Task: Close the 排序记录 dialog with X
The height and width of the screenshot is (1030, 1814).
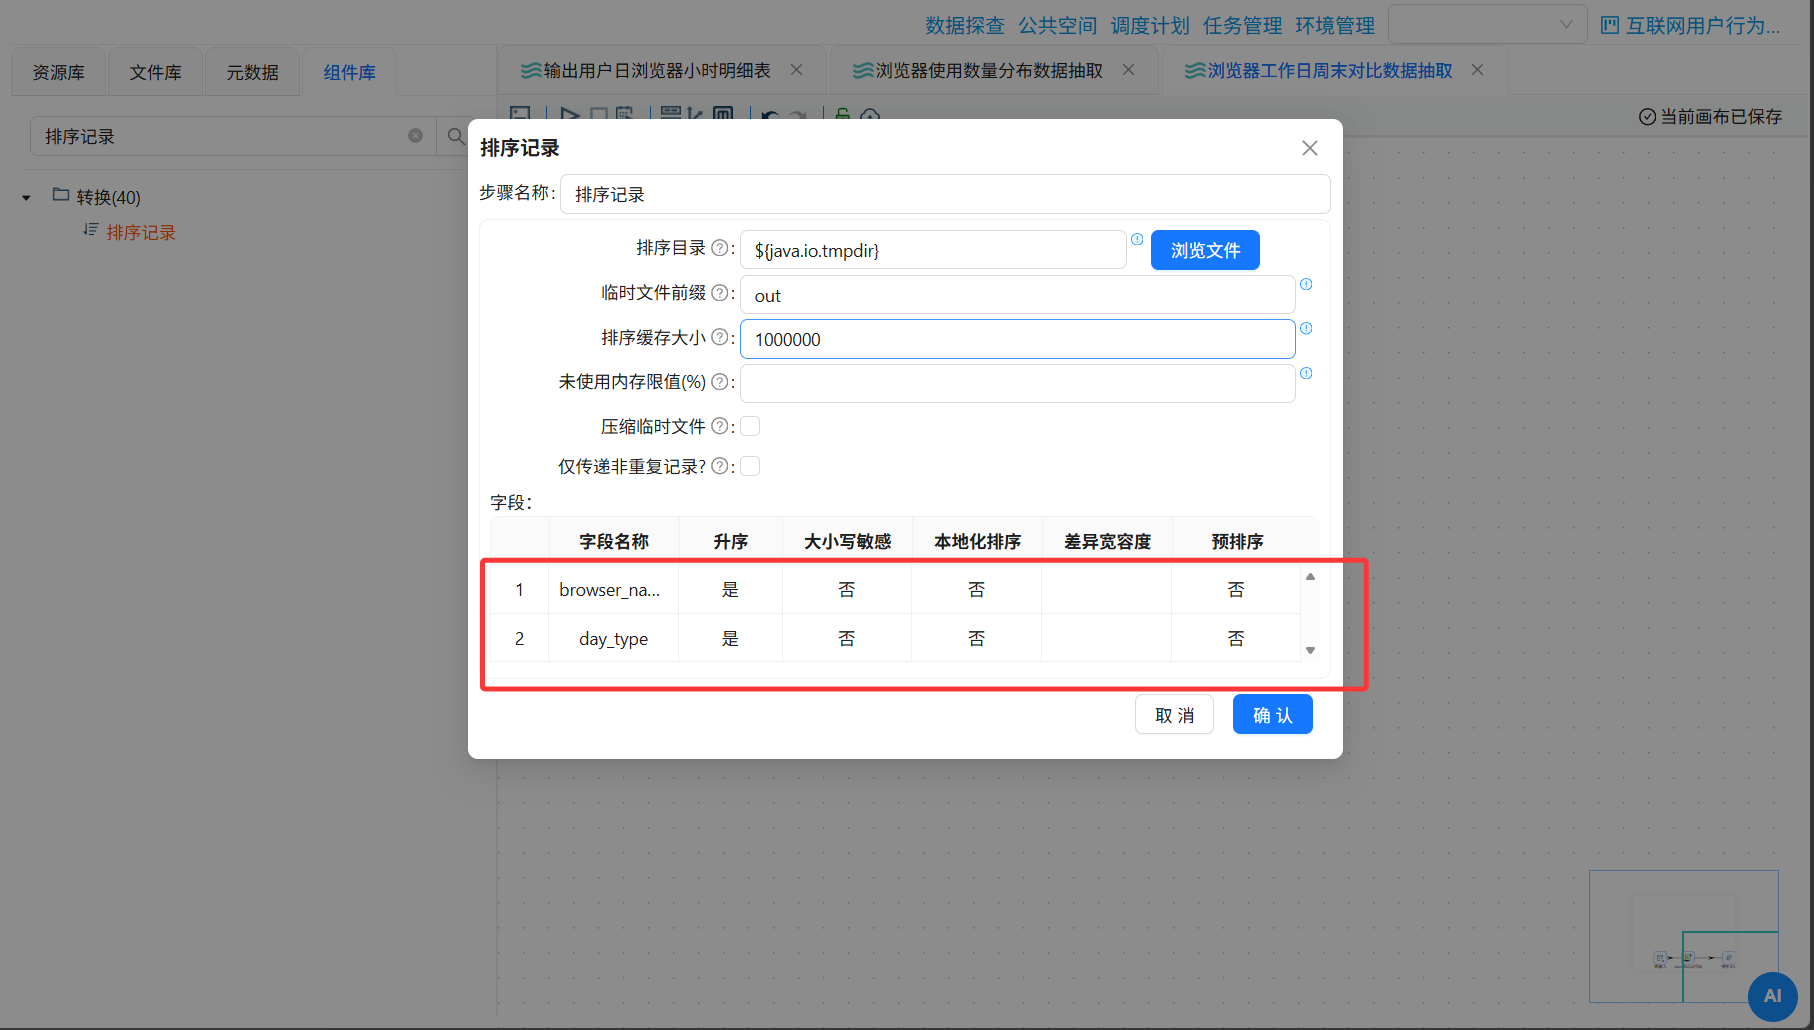Action: coord(1309,148)
